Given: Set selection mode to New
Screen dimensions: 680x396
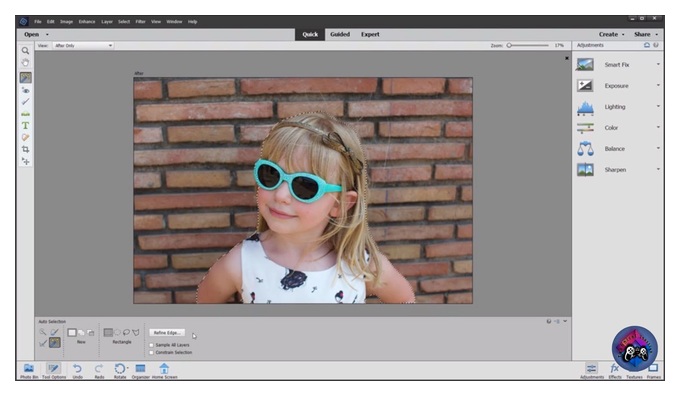Looking at the screenshot, I should pos(72,333).
